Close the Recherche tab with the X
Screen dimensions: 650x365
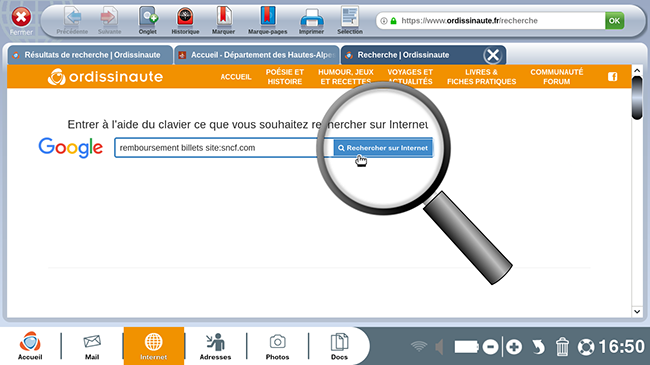493,55
